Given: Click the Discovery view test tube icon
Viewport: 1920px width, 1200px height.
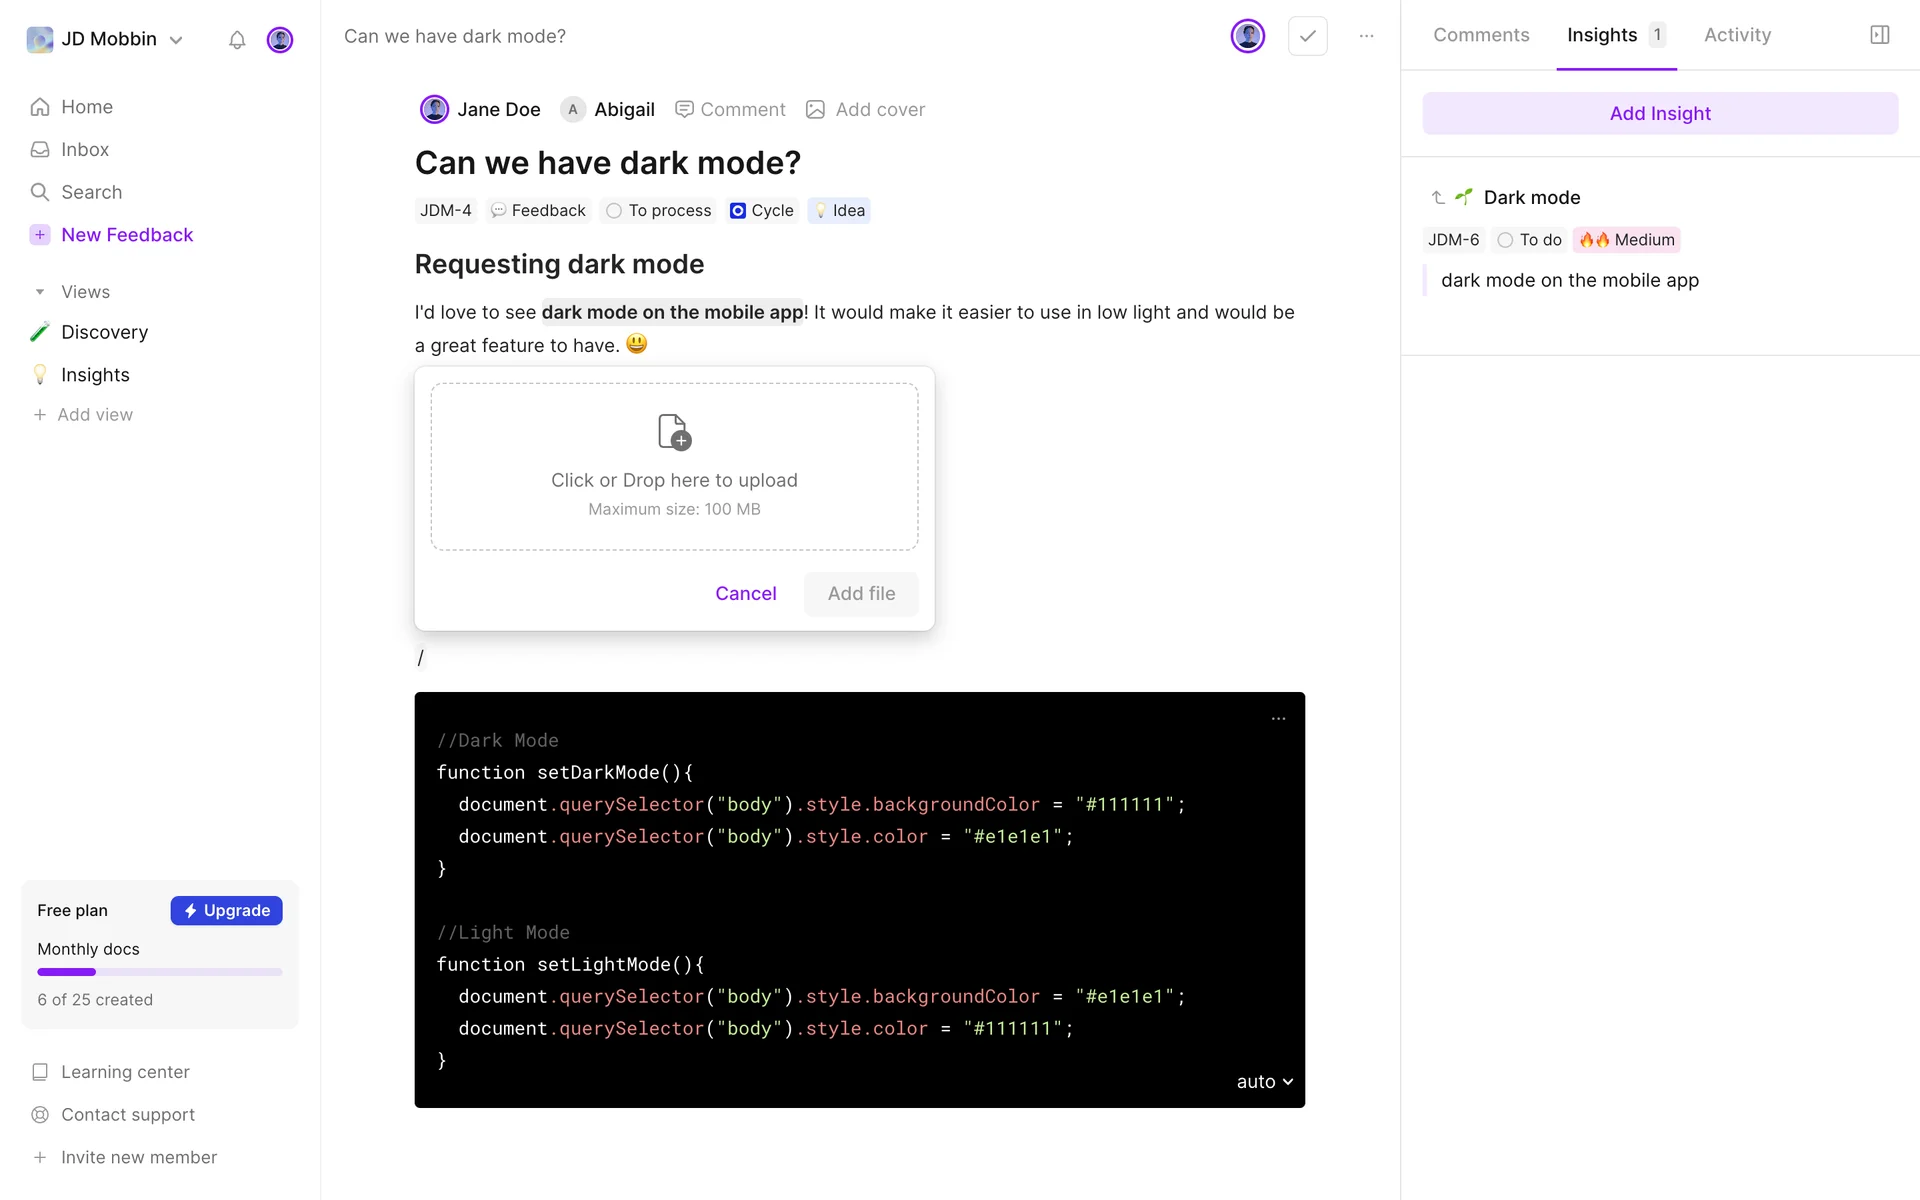Looking at the screenshot, I should click(x=40, y=332).
